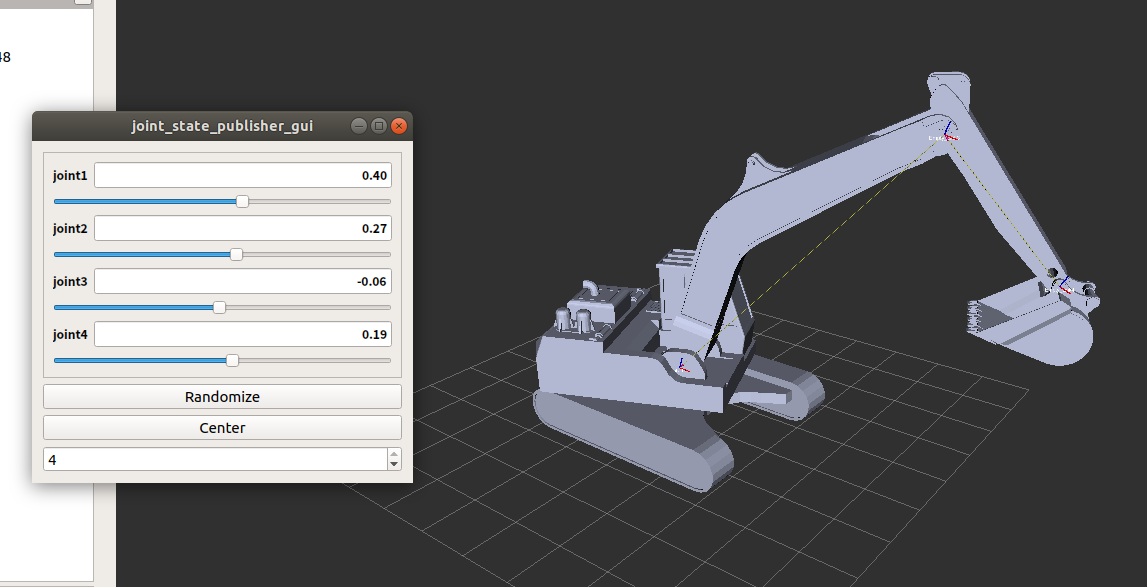Select the joint2 value field showing 0.27
This screenshot has height=587, width=1147.
tap(242, 227)
